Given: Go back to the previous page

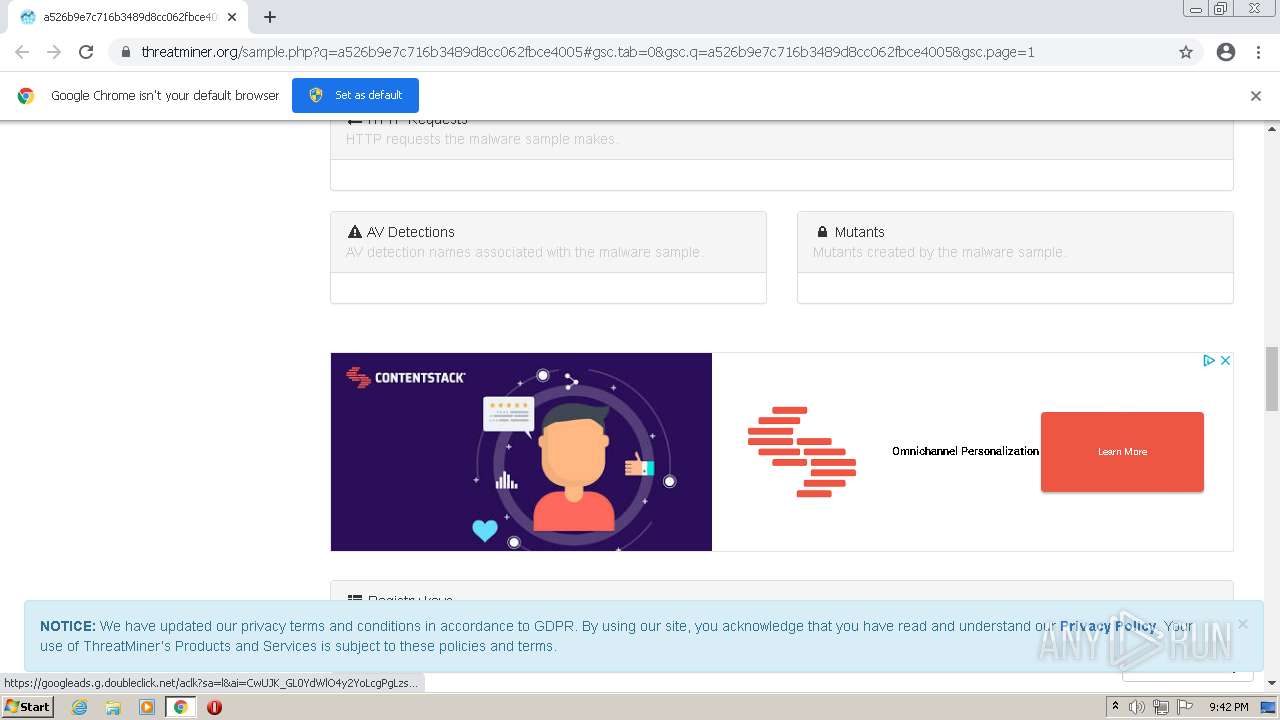Looking at the screenshot, I should (x=22, y=52).
